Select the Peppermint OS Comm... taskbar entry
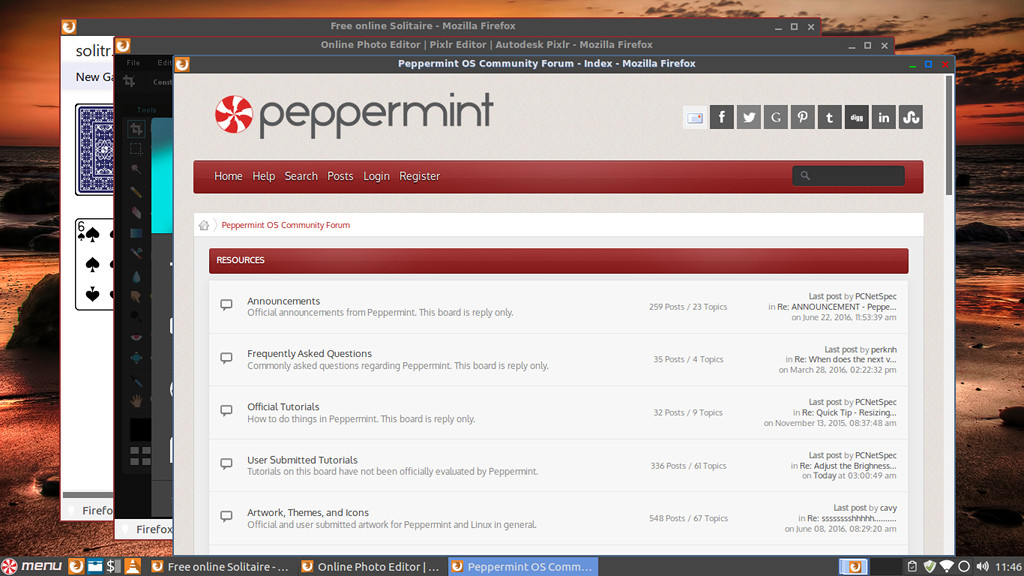 pos(523,566)
